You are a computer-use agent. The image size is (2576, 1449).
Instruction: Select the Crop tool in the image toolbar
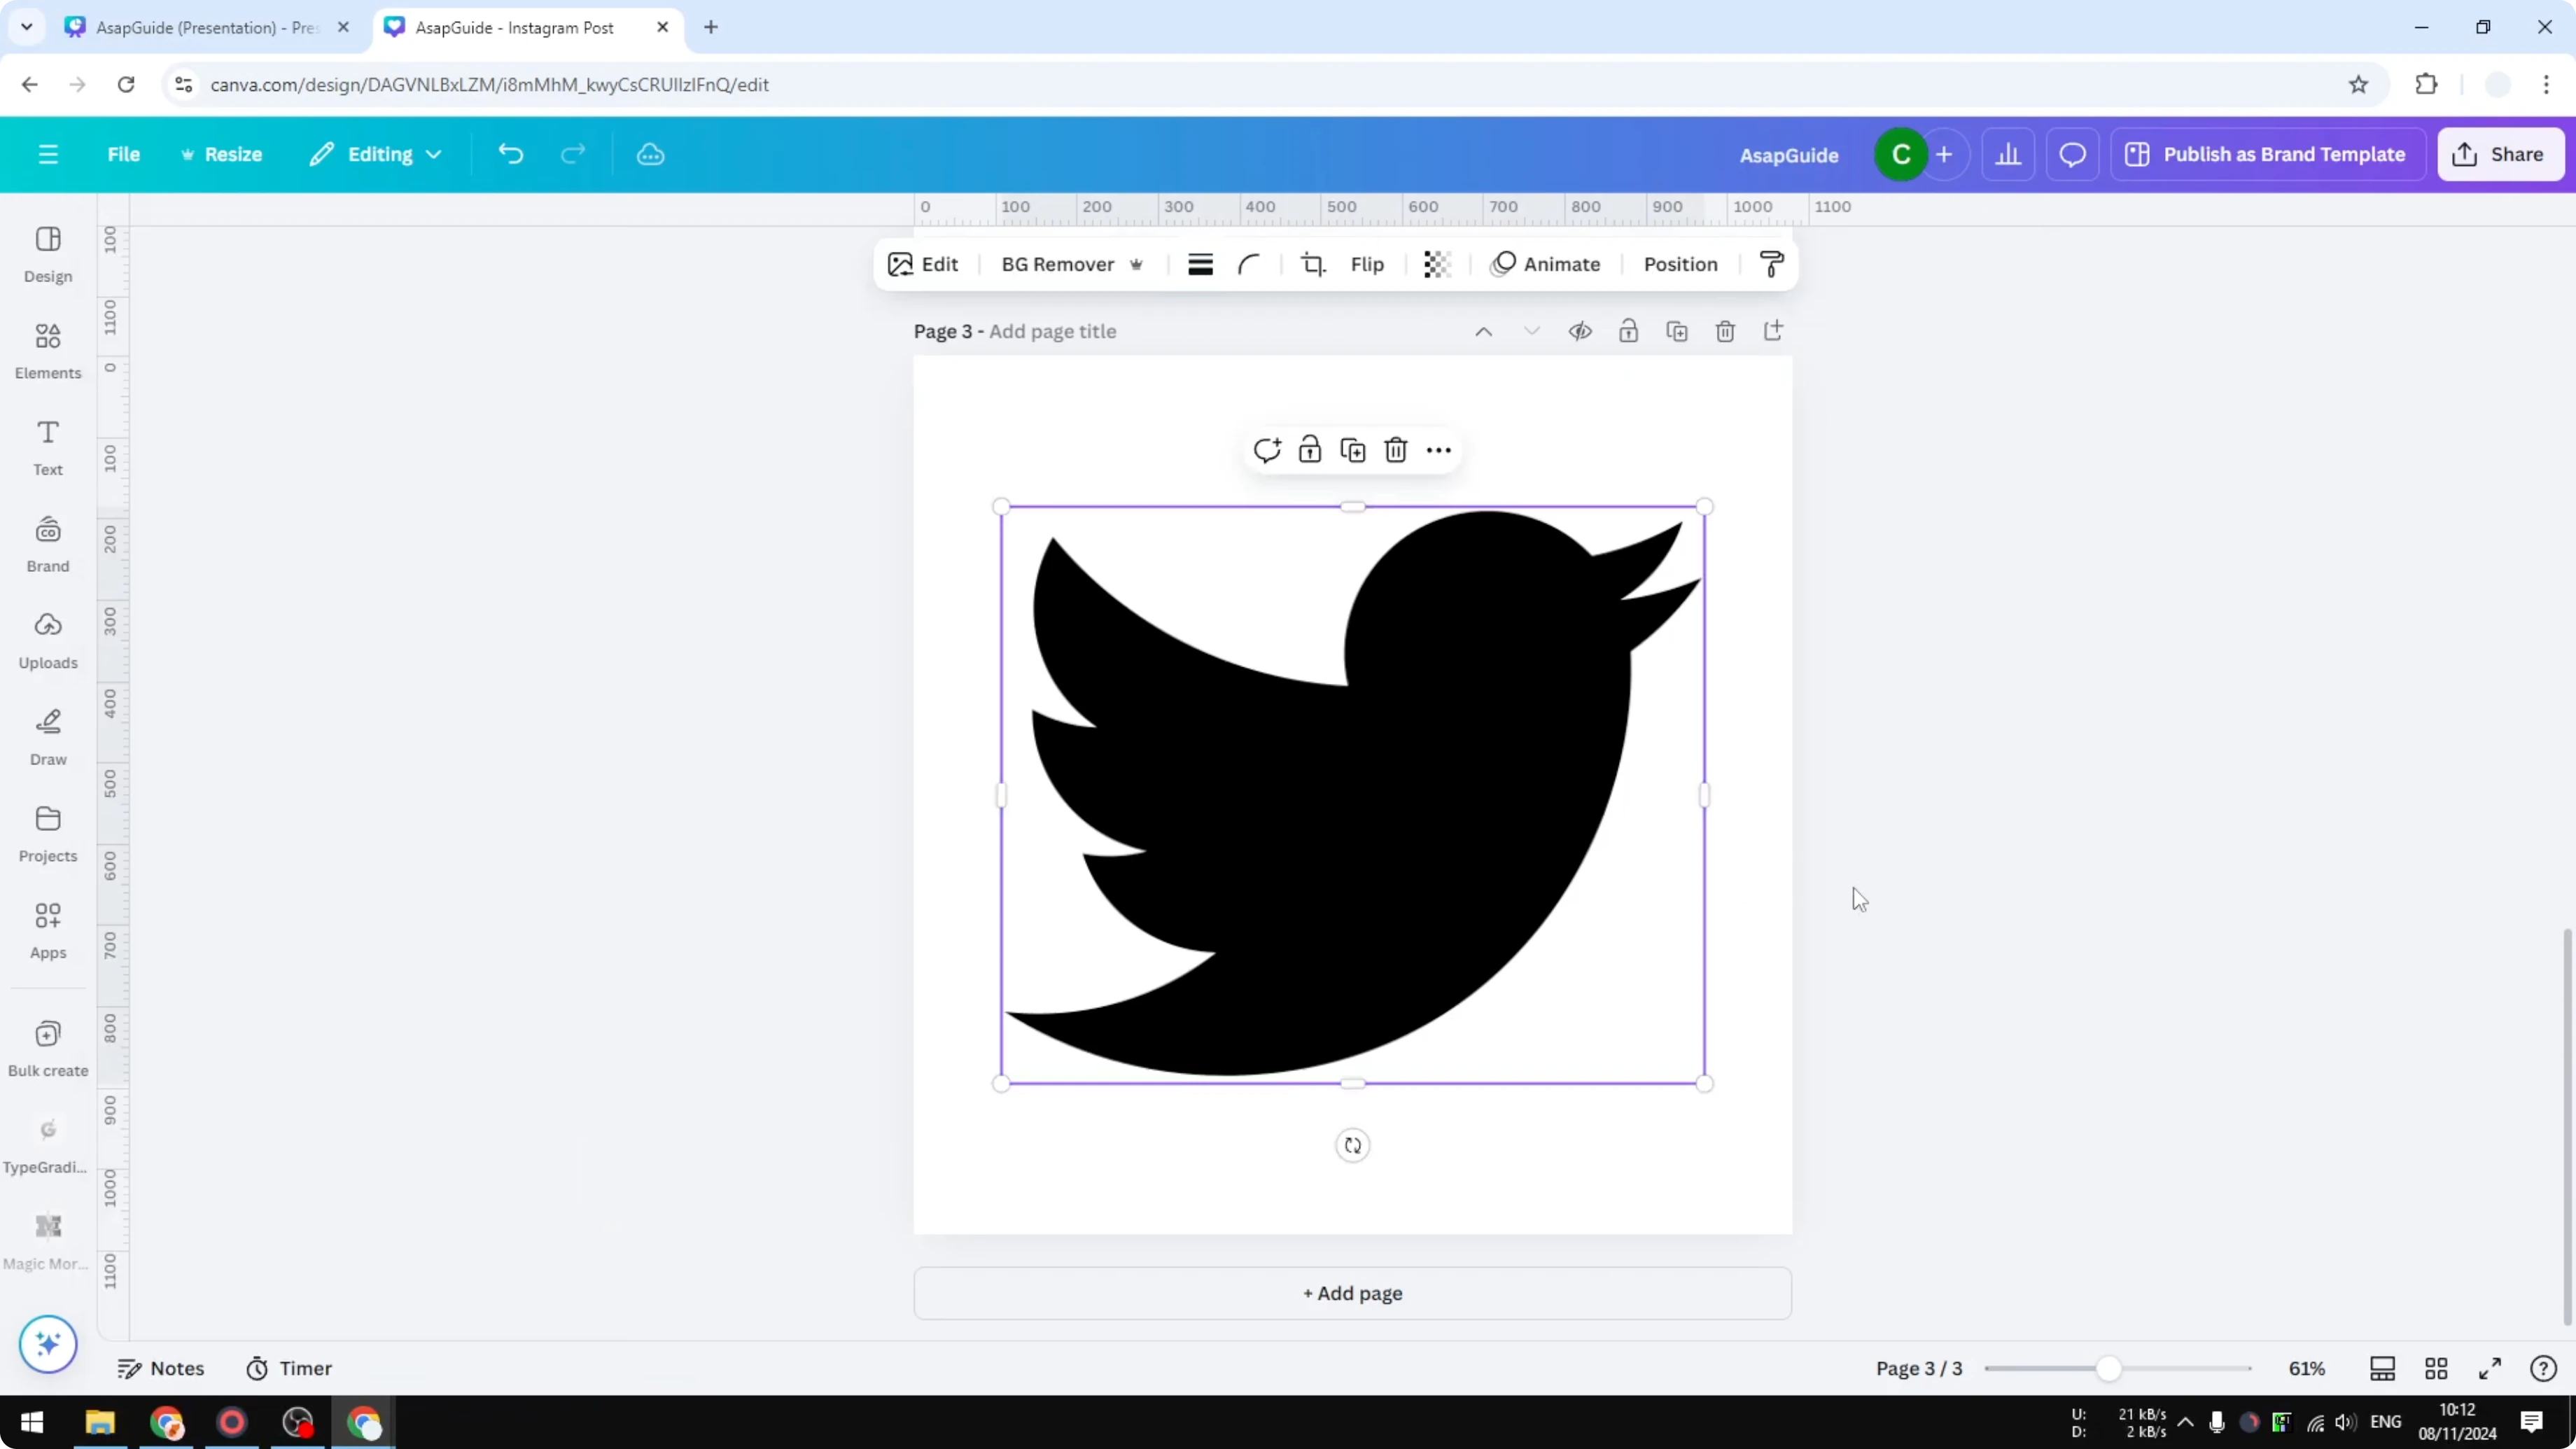pos(1313,264)
